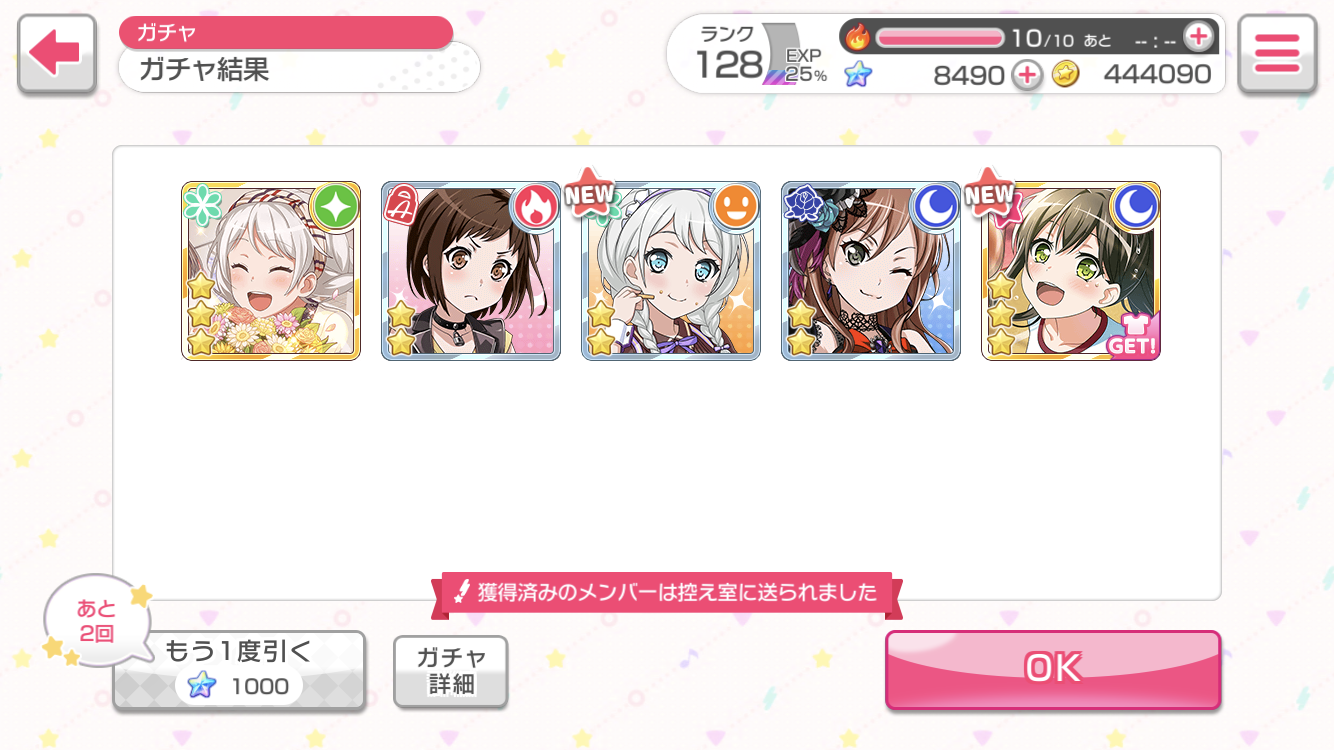Click the pink back arrow button
Viewport: 1334px width, 750px height.
[57, 54]
